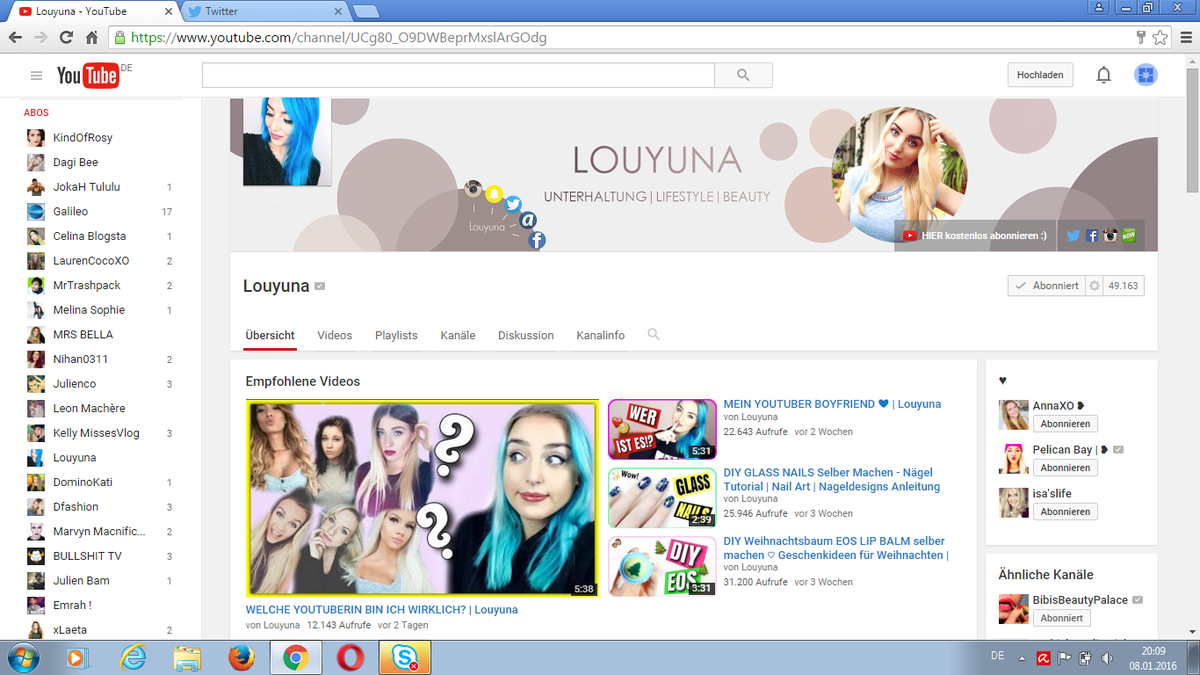
Task: Open the Windows Start menu
Action: [x=23, y=657]
